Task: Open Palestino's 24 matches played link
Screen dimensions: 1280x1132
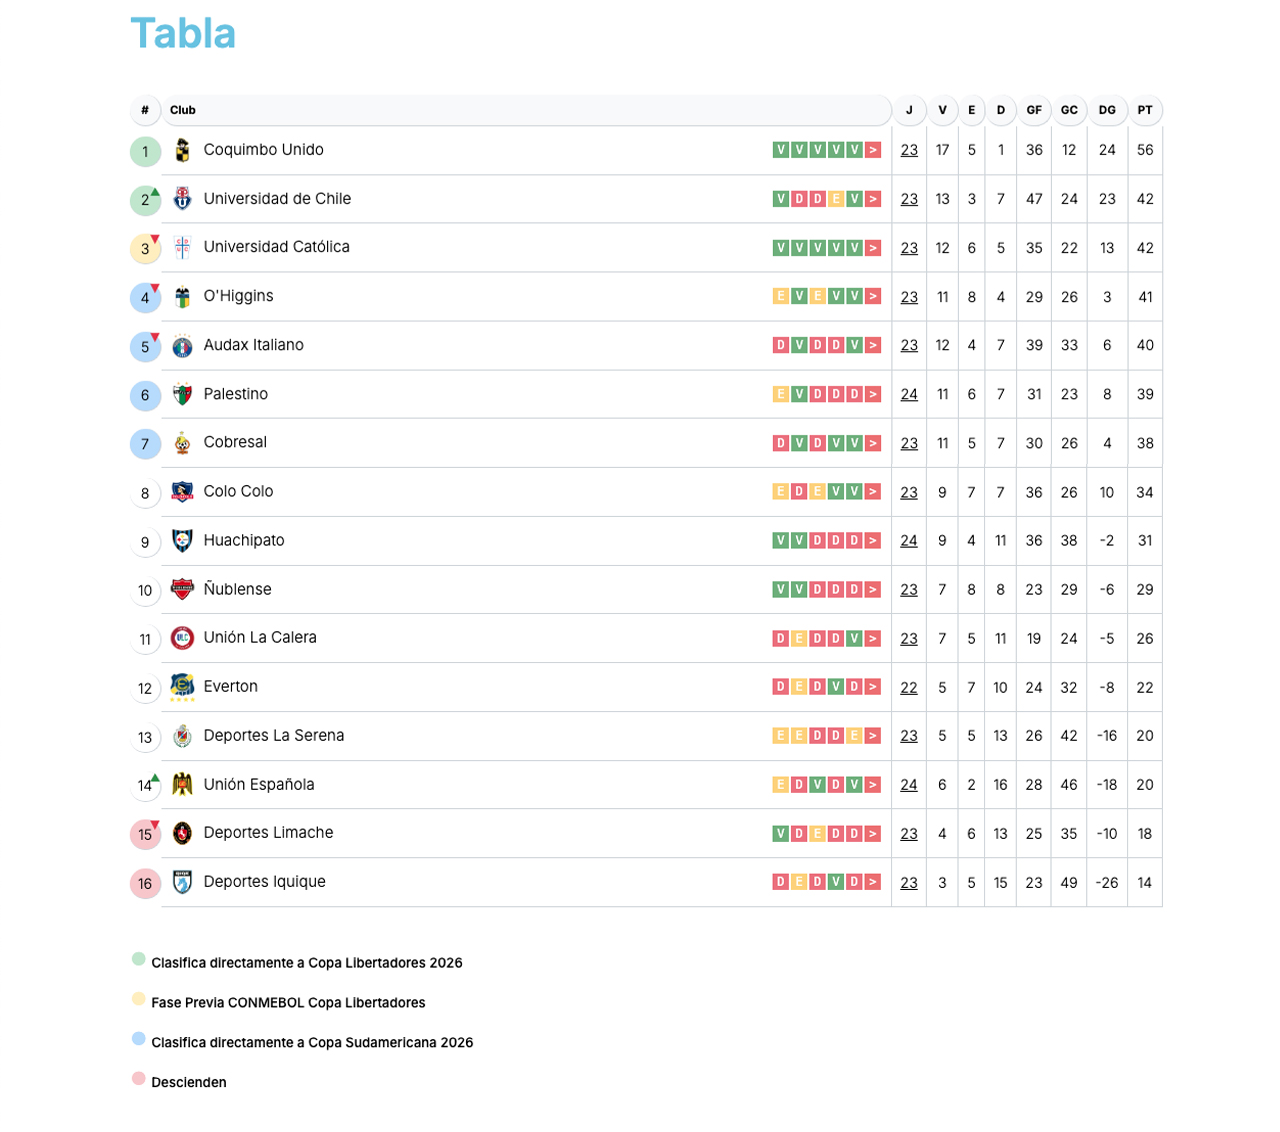Action: point(909,395)
